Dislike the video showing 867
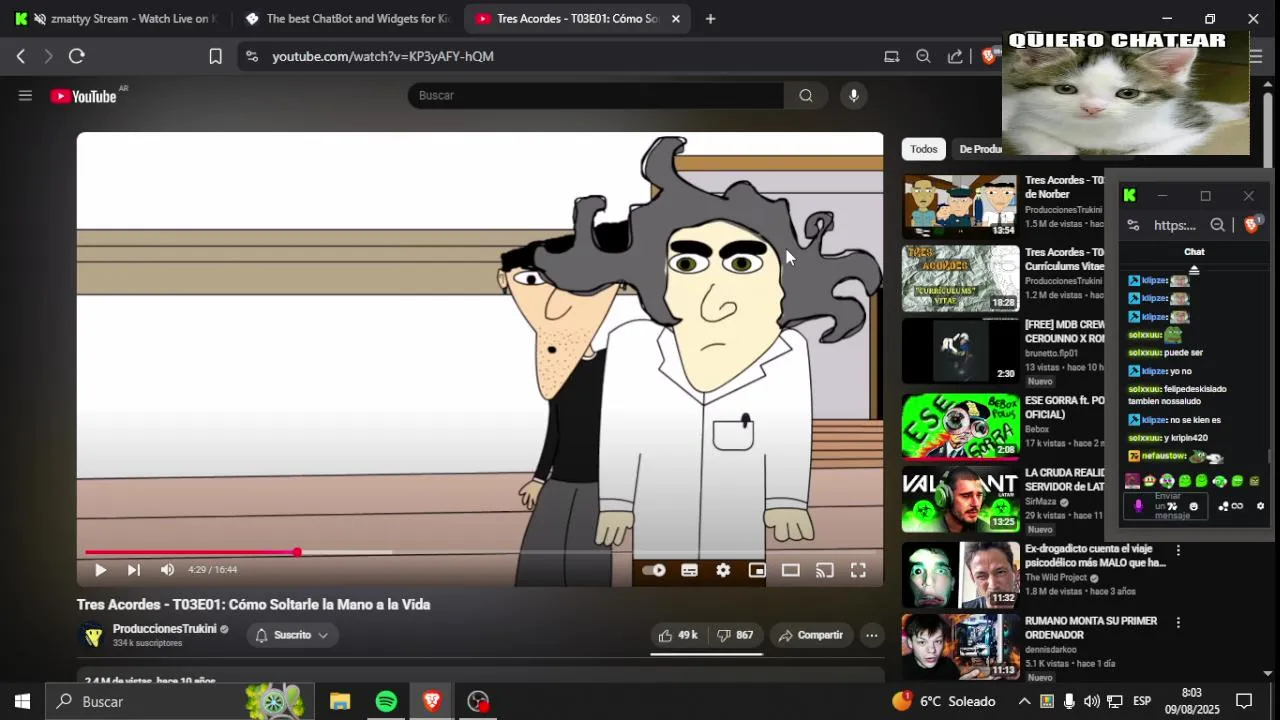Viewport: 1280px width, 720px height. pos(735,635)
